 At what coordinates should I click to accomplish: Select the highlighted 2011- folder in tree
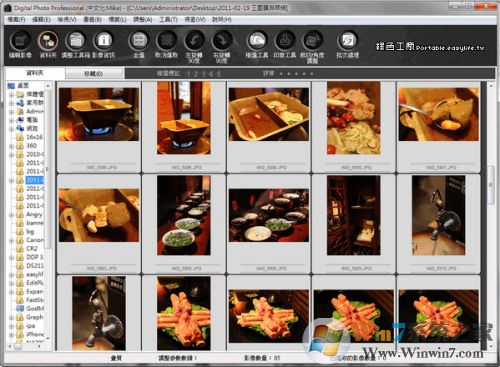35,180
